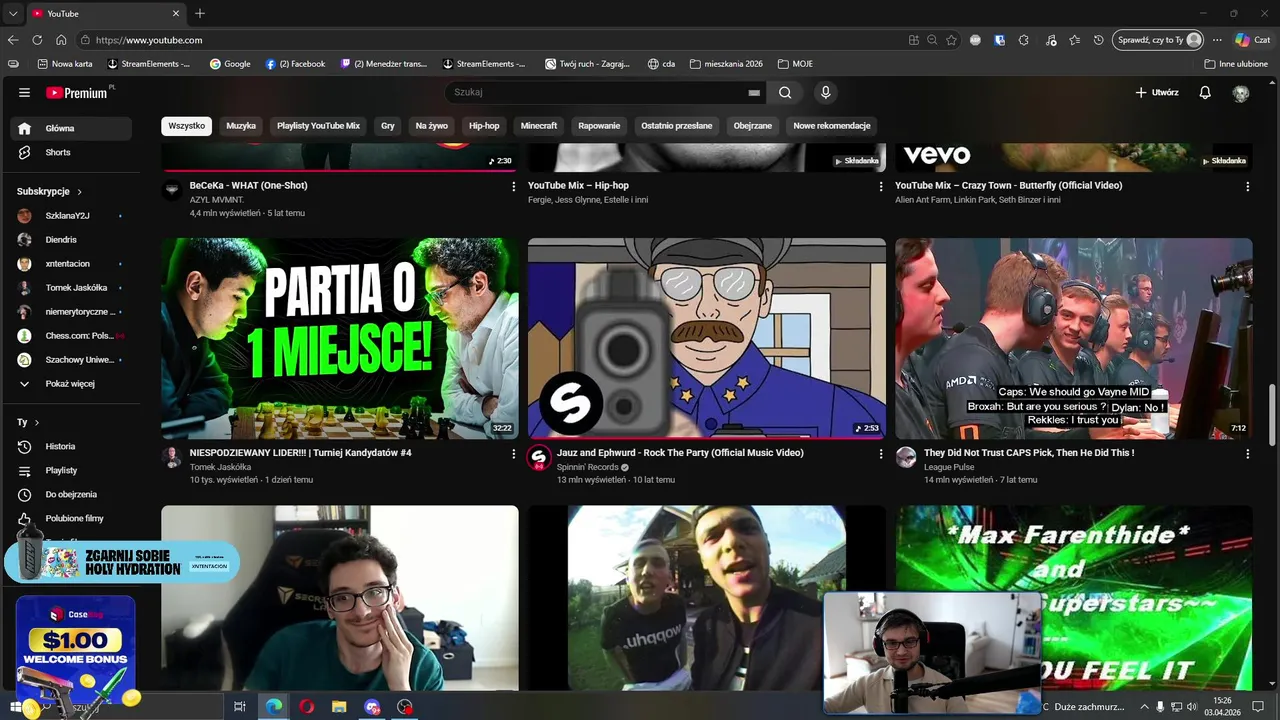1280x720 pixels.
Task: Click League Pulse channel avatar
Action: 906,458
